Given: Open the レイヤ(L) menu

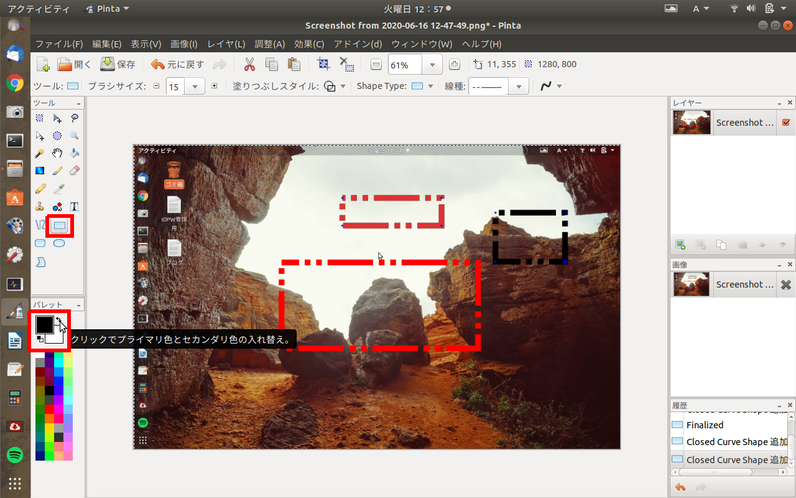Looking at the screenshot, I should [x=226, y=44].
